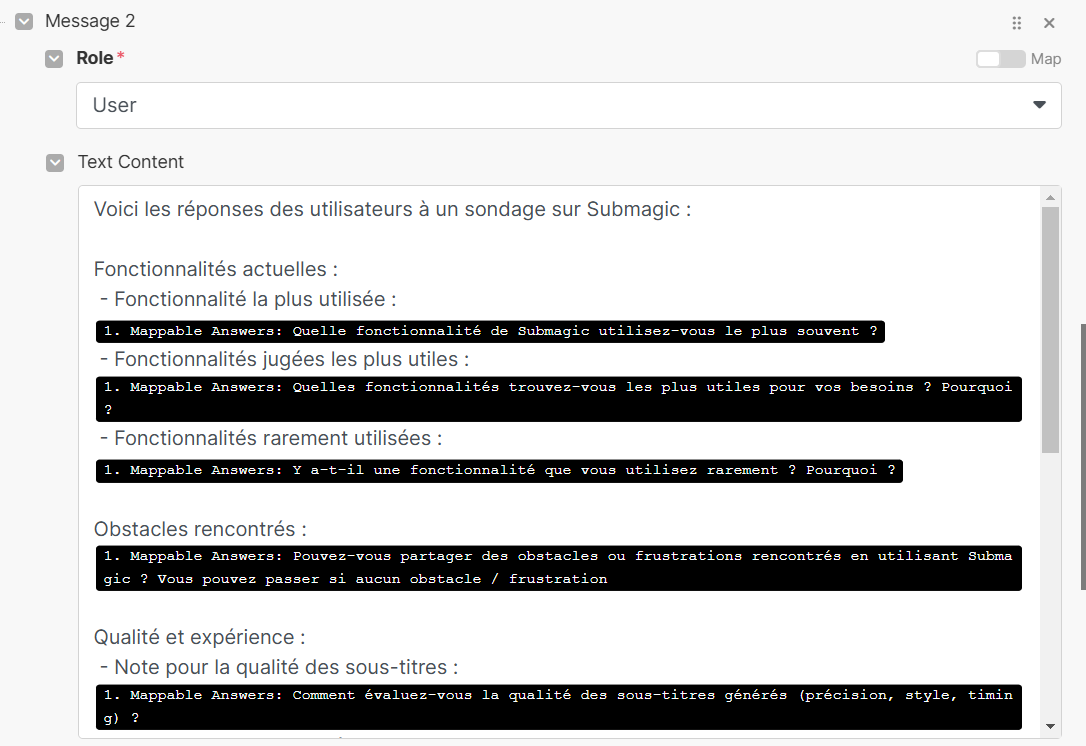The height and width of the screenshot is (746, 1086).
Task: Select the 'utilisez rarement' mapped pill
Action: click(x=499, y=471)
